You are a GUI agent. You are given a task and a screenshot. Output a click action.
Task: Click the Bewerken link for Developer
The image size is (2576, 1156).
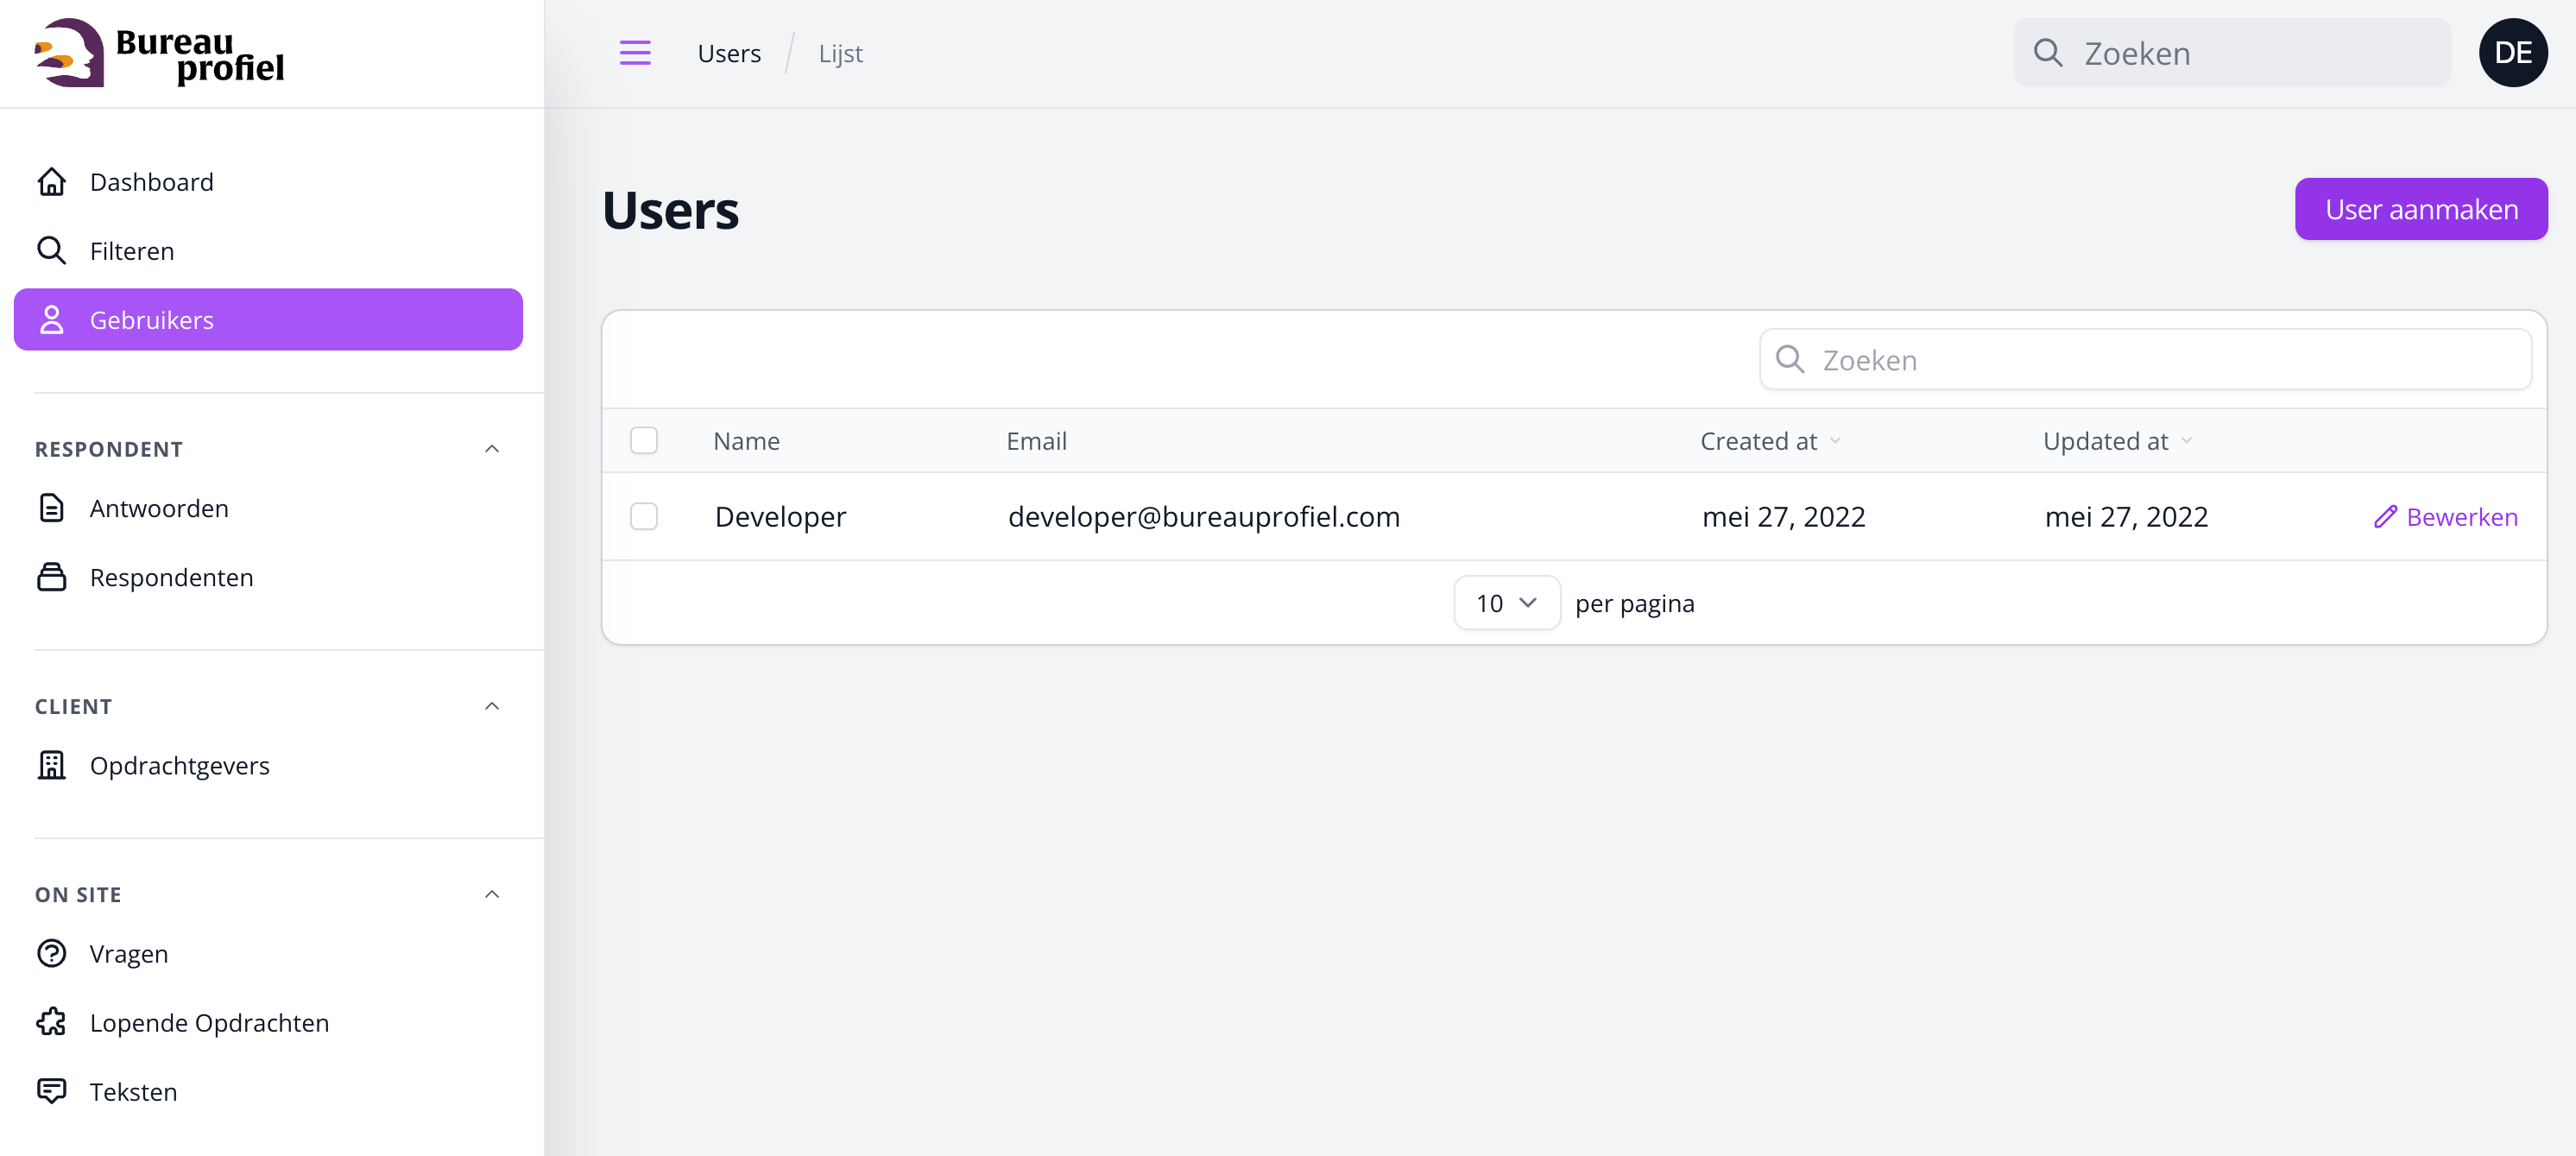pyautogui.click(x=2445, y=517)
